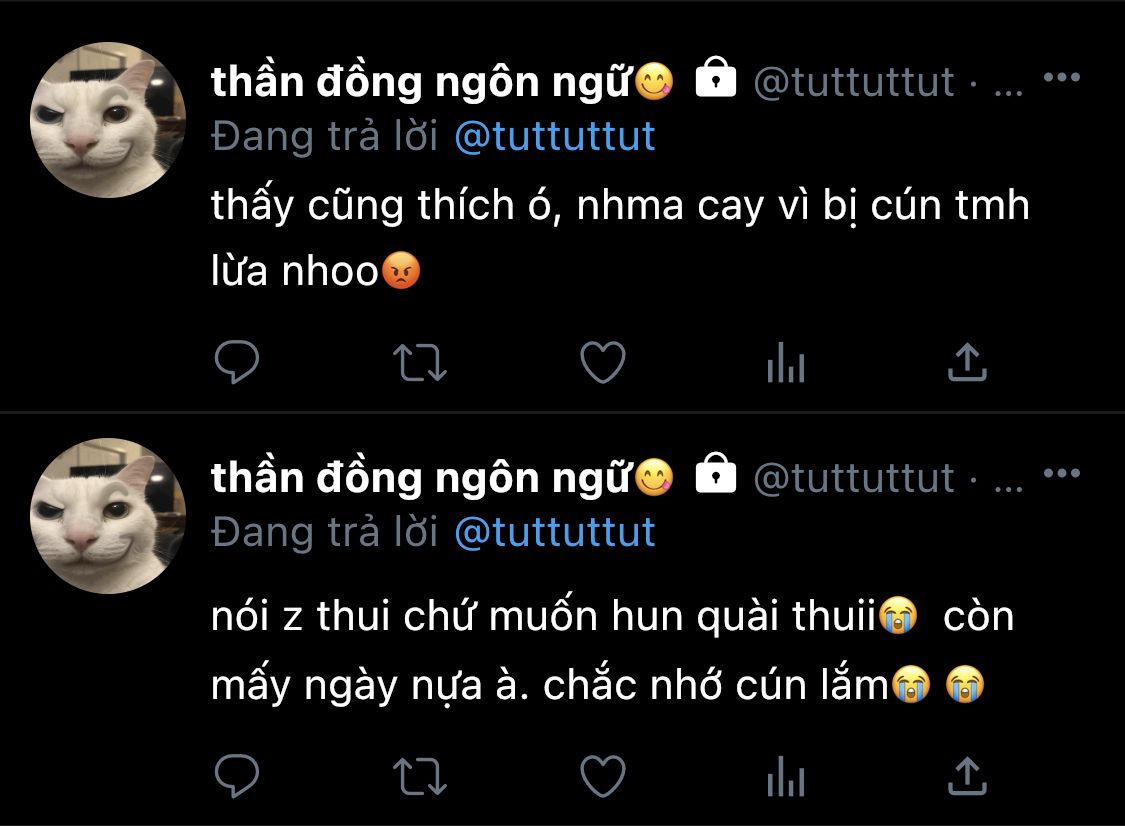Open the more options menu on the first tweet
1125x826 pixels.
click(1062, 77)
